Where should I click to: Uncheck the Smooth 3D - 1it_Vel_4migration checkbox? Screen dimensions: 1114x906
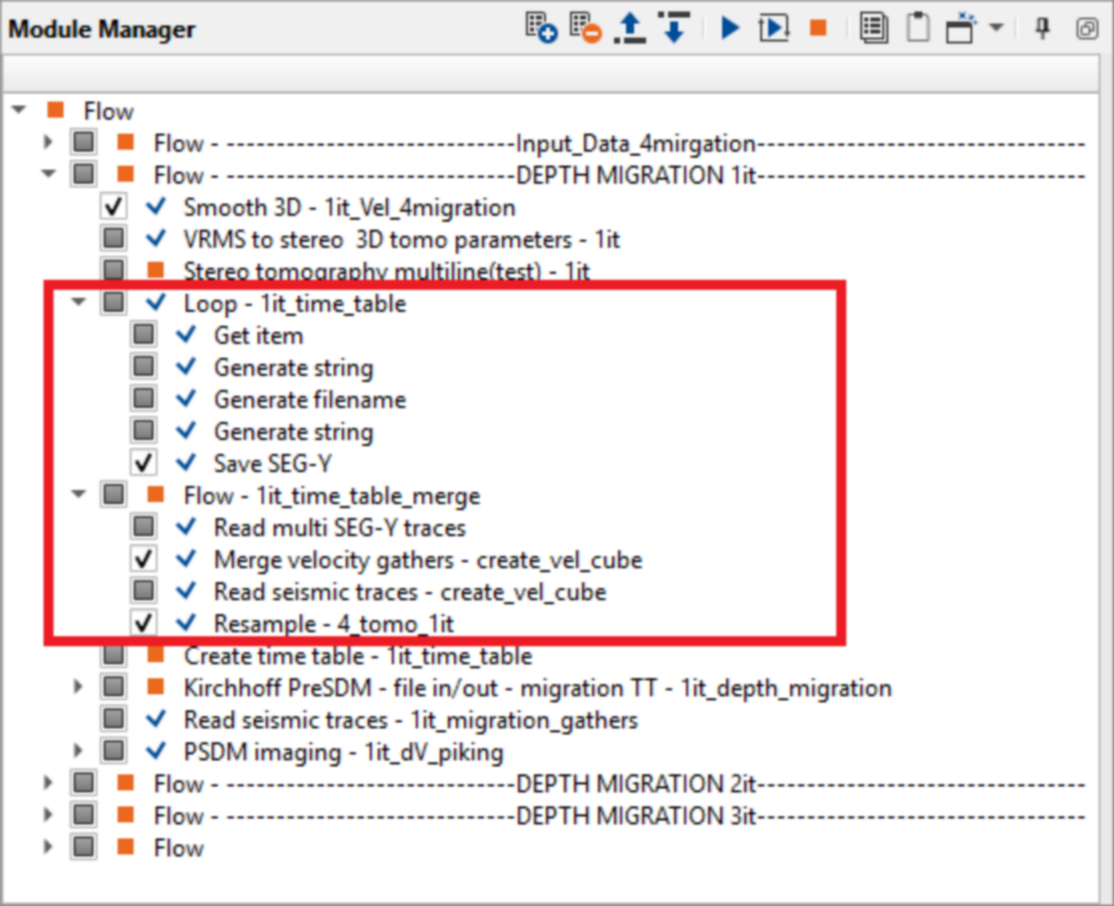click(x=114, y=208)
